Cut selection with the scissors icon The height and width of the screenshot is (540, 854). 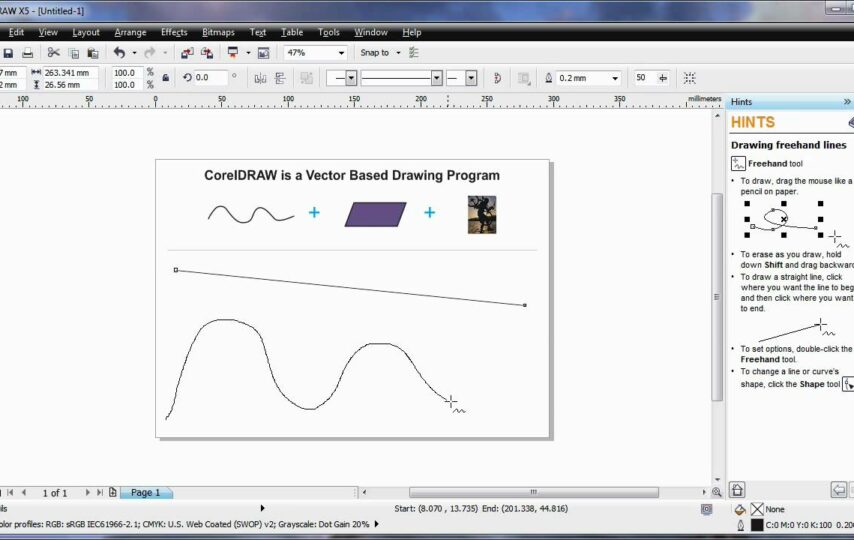click(x=53, y=52)
